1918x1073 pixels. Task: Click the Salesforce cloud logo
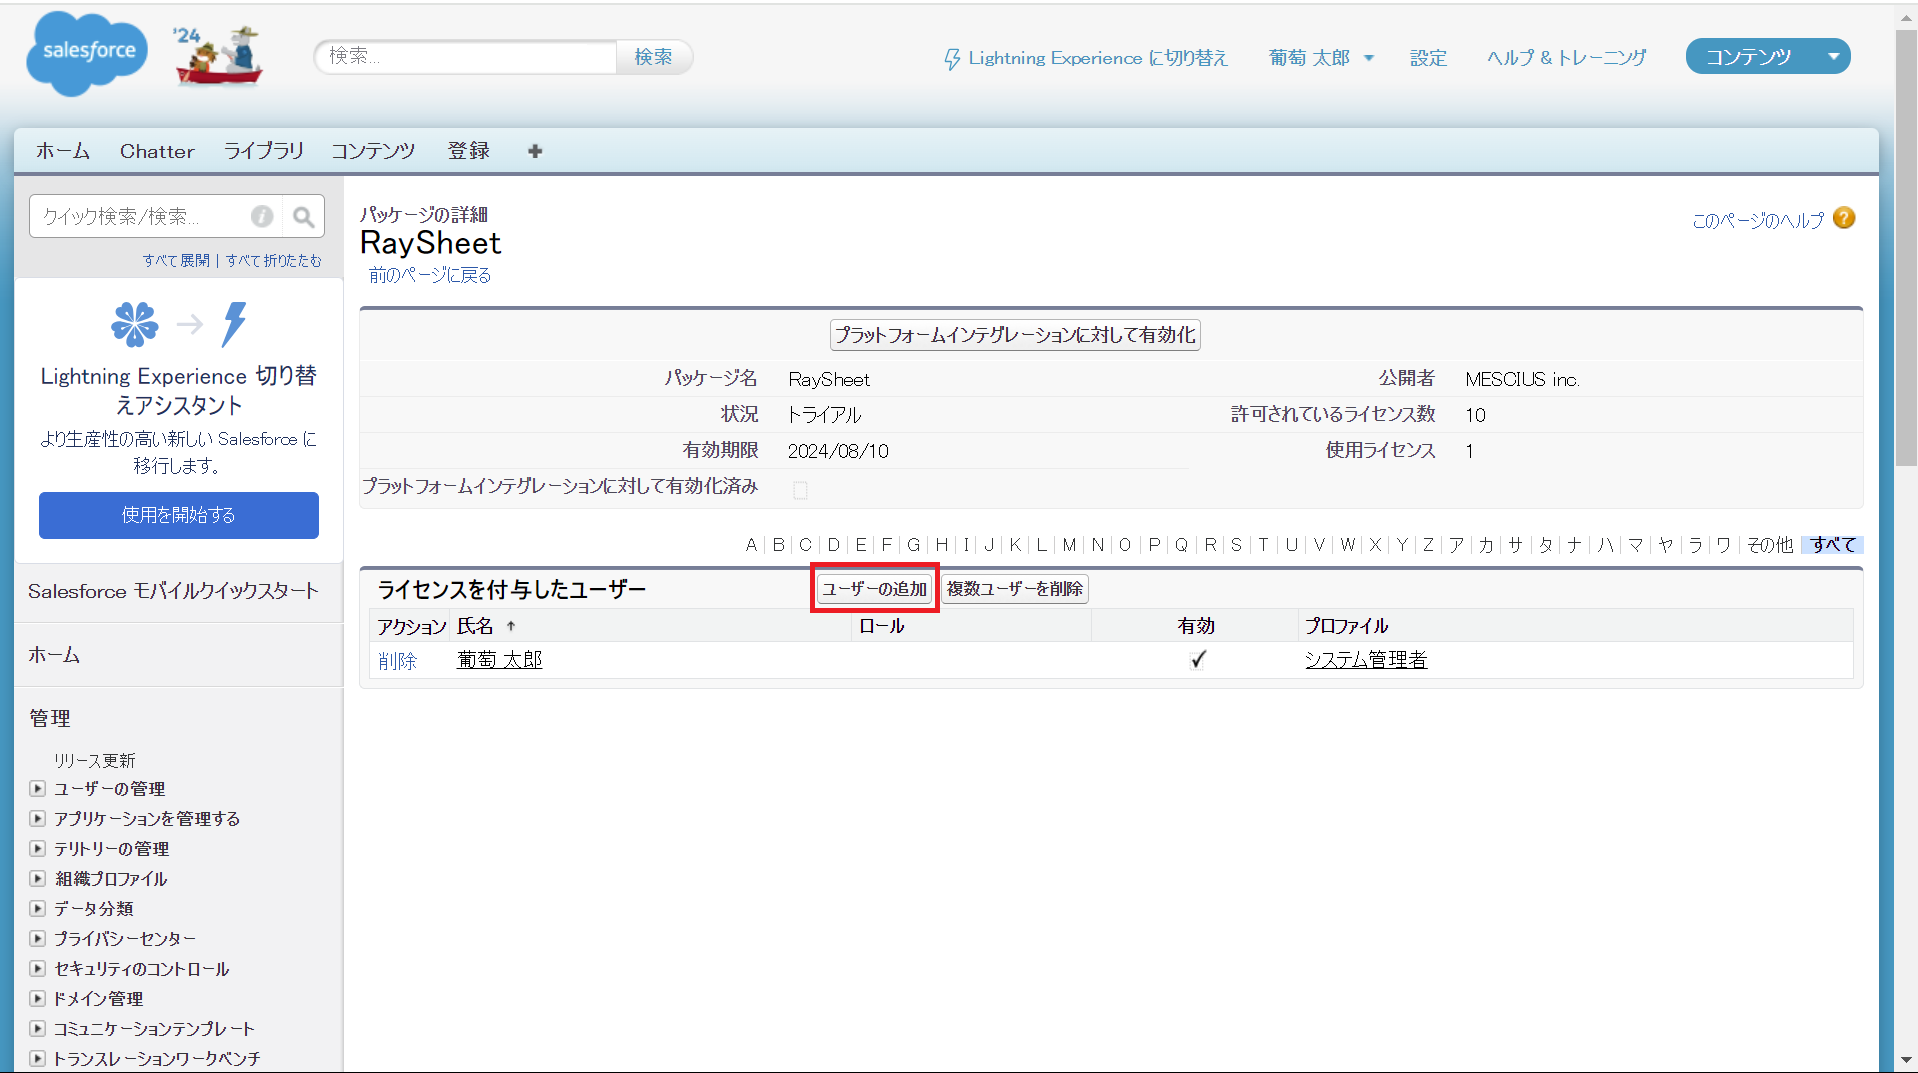(87, 54)
